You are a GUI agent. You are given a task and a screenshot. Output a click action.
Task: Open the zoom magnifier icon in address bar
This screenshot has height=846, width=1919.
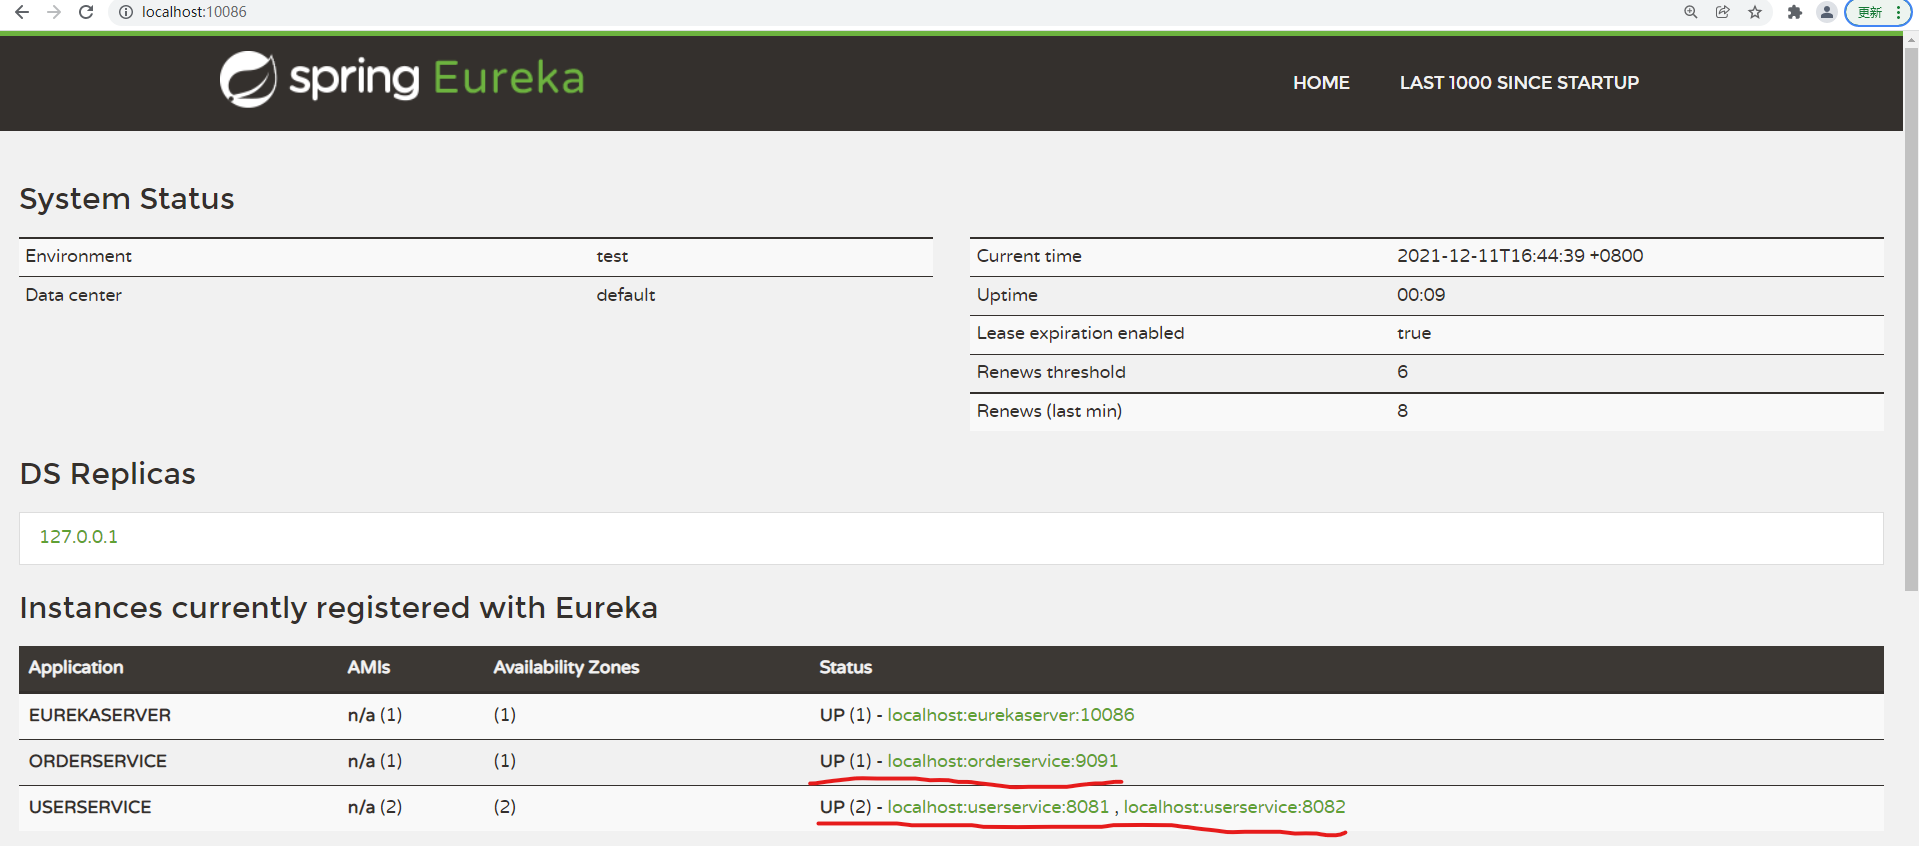(x=1690, y=12)
